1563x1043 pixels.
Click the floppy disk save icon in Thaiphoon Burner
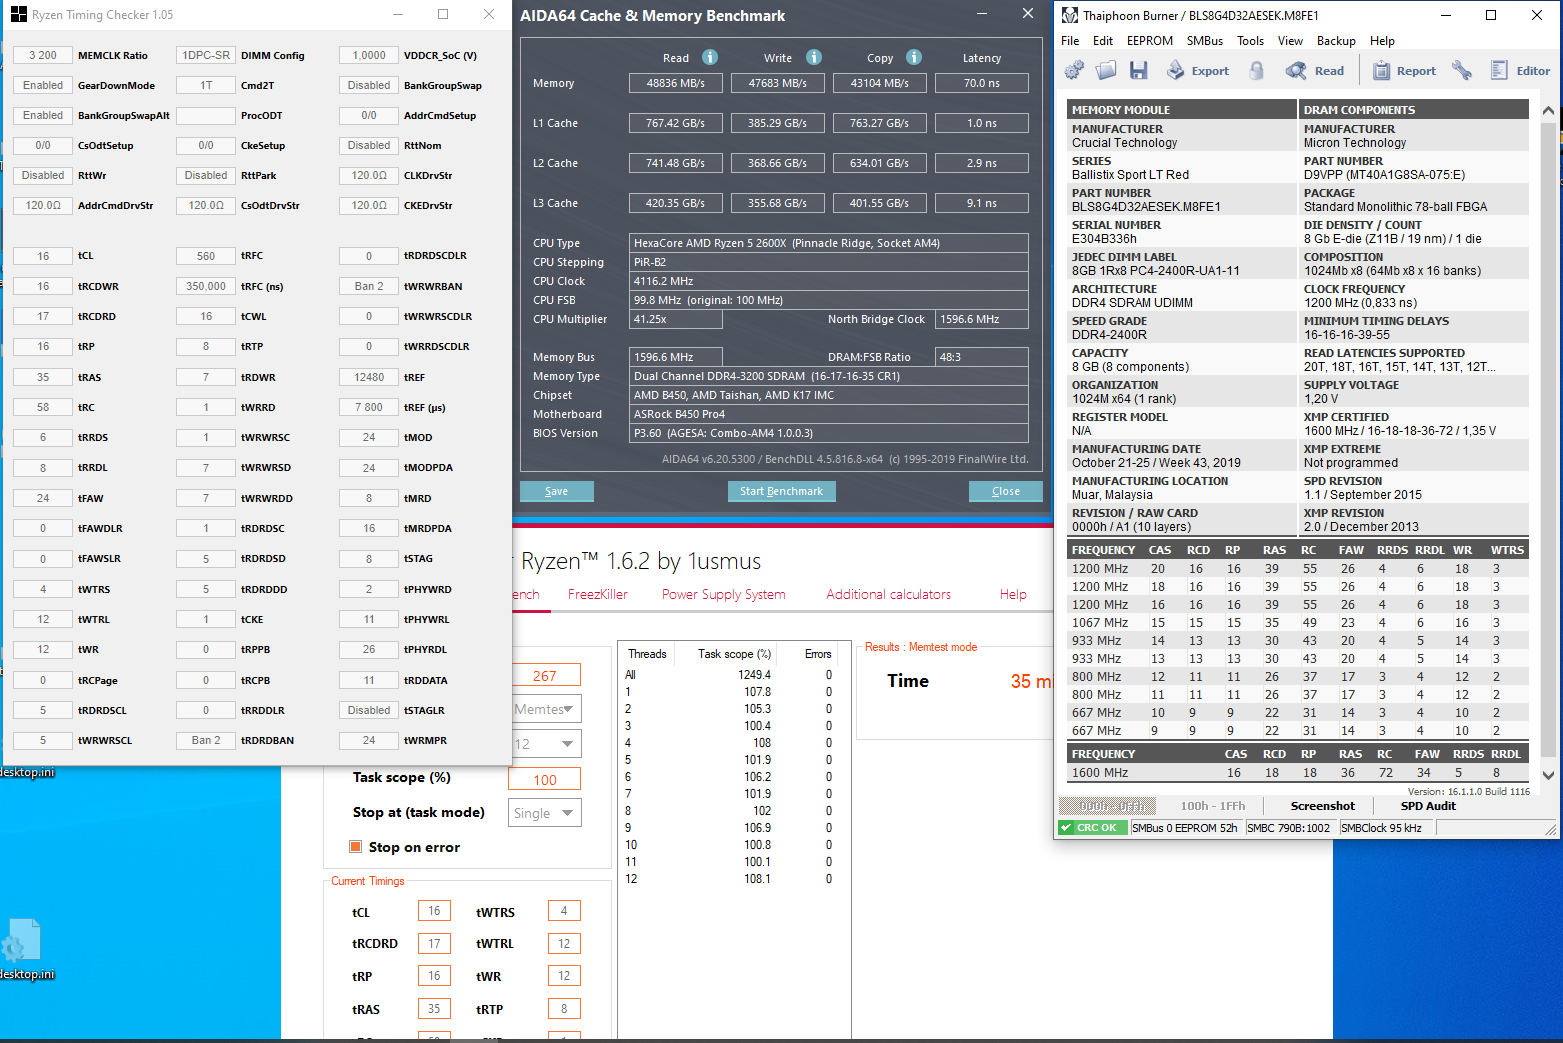tap(1138, 70)
